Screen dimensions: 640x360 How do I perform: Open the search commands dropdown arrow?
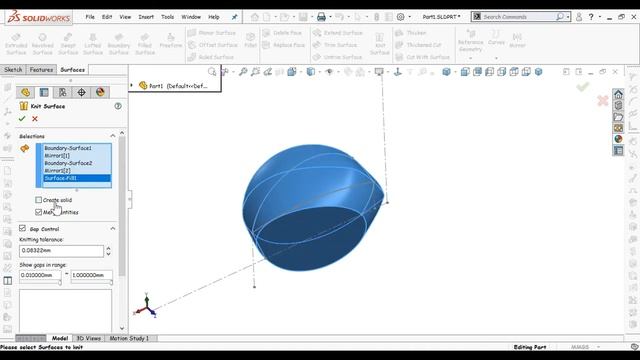(x=568, y=17)
